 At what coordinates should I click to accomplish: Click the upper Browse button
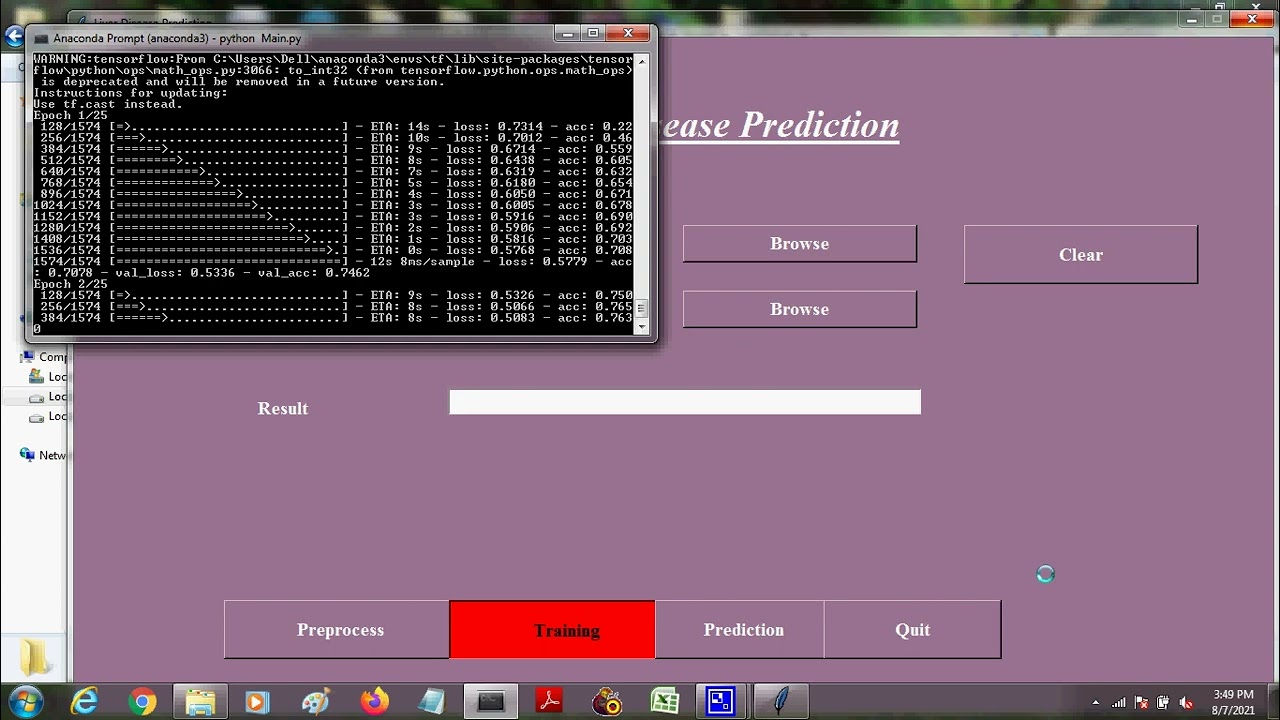point(800,244)
